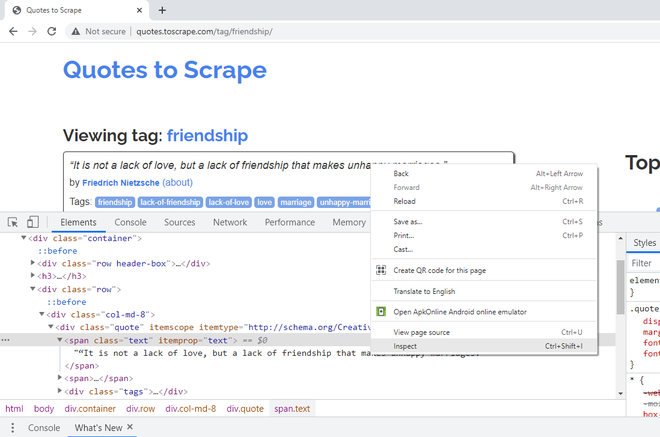The height and width of the screenshot is (437, 660).
Task: Click the QR code icon in context menu
Action: coord(381,270)
